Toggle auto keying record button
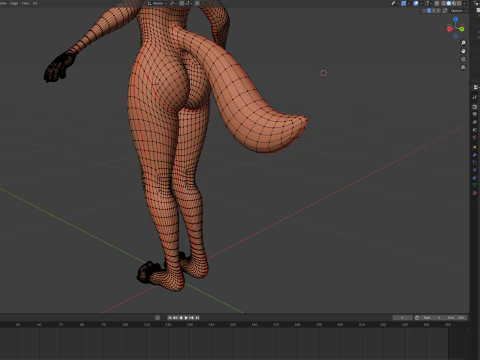 (157, 318)
